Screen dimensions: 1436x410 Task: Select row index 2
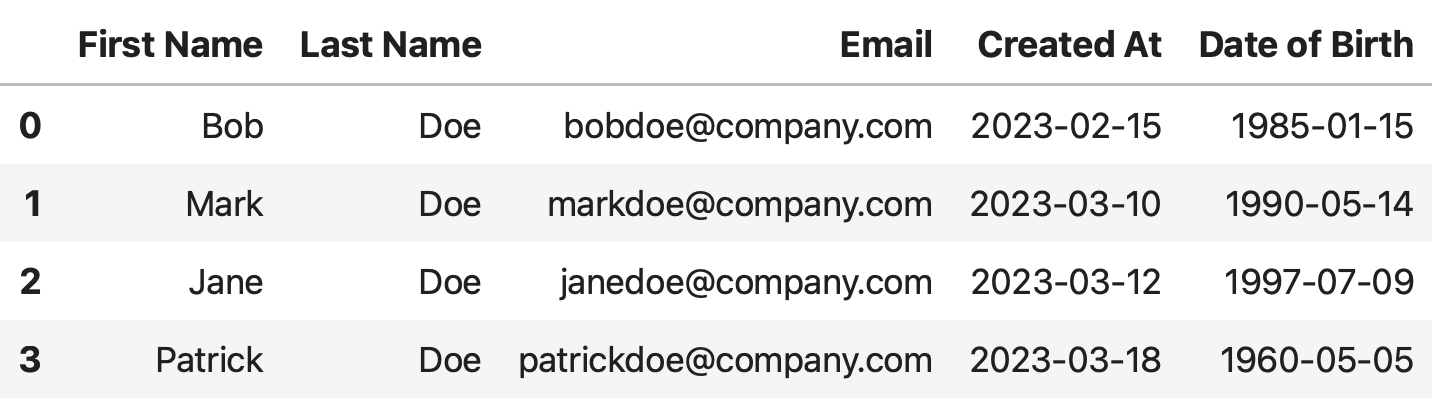click(x=31, y=282)
